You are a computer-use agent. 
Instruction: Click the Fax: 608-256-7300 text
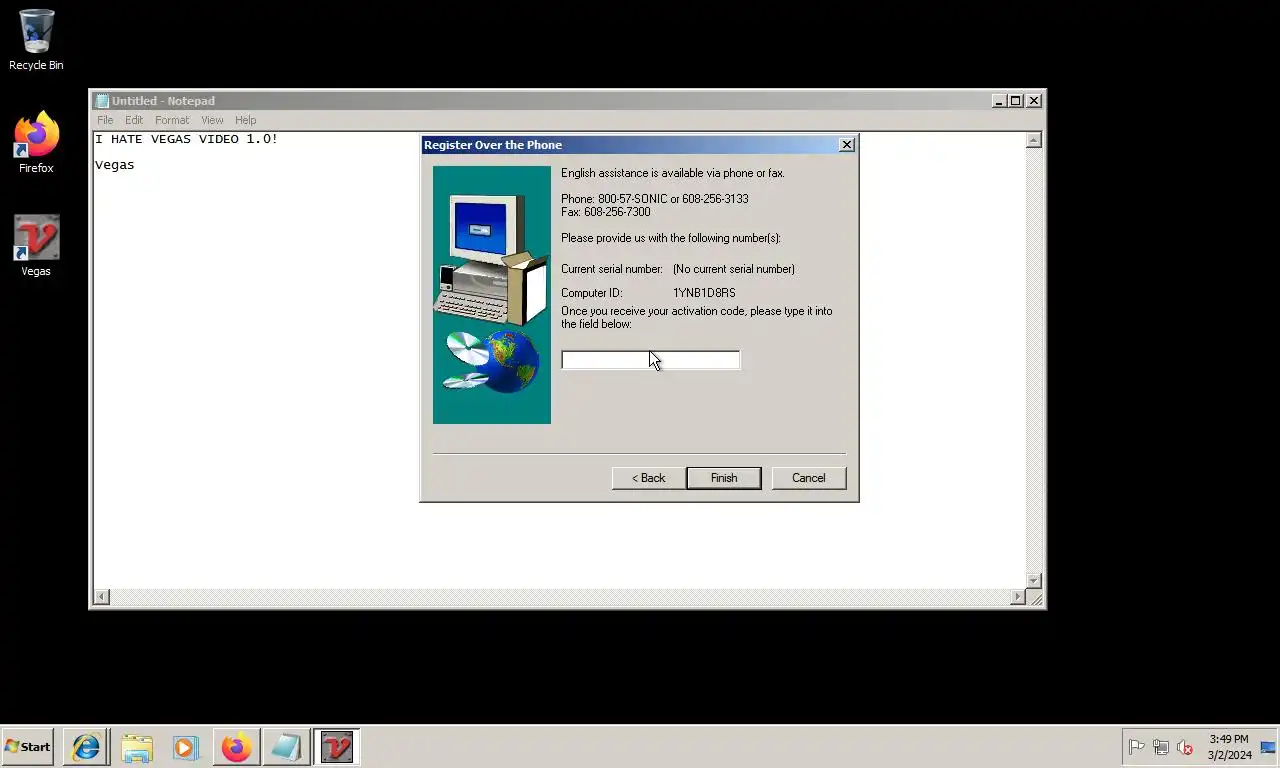coord(606,212)
